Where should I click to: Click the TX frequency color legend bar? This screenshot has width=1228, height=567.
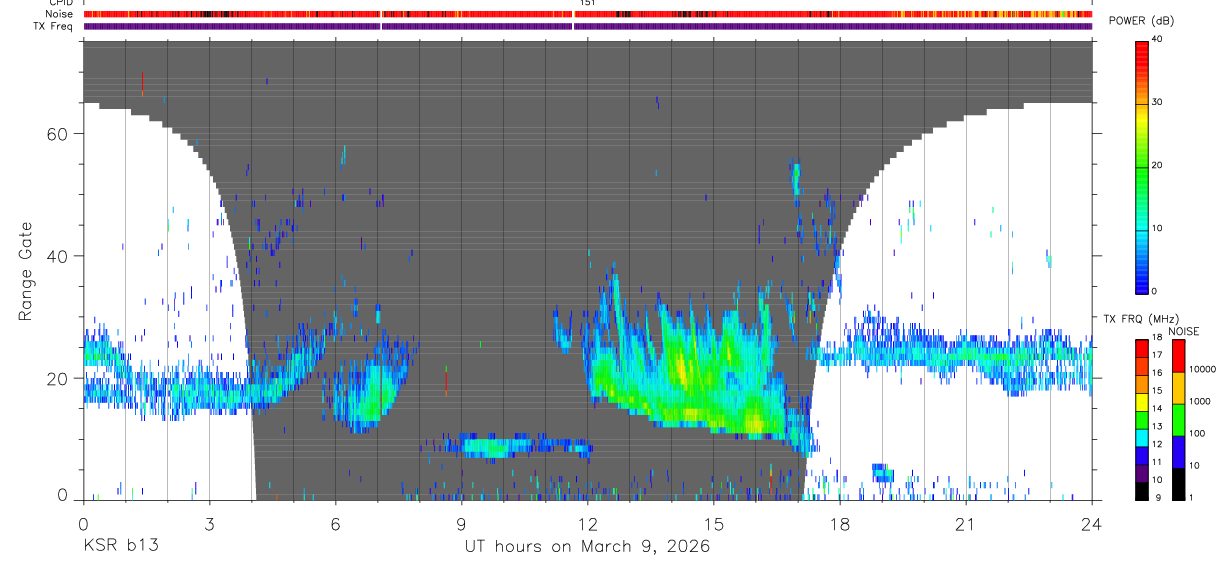click(x=1142, y=419)
